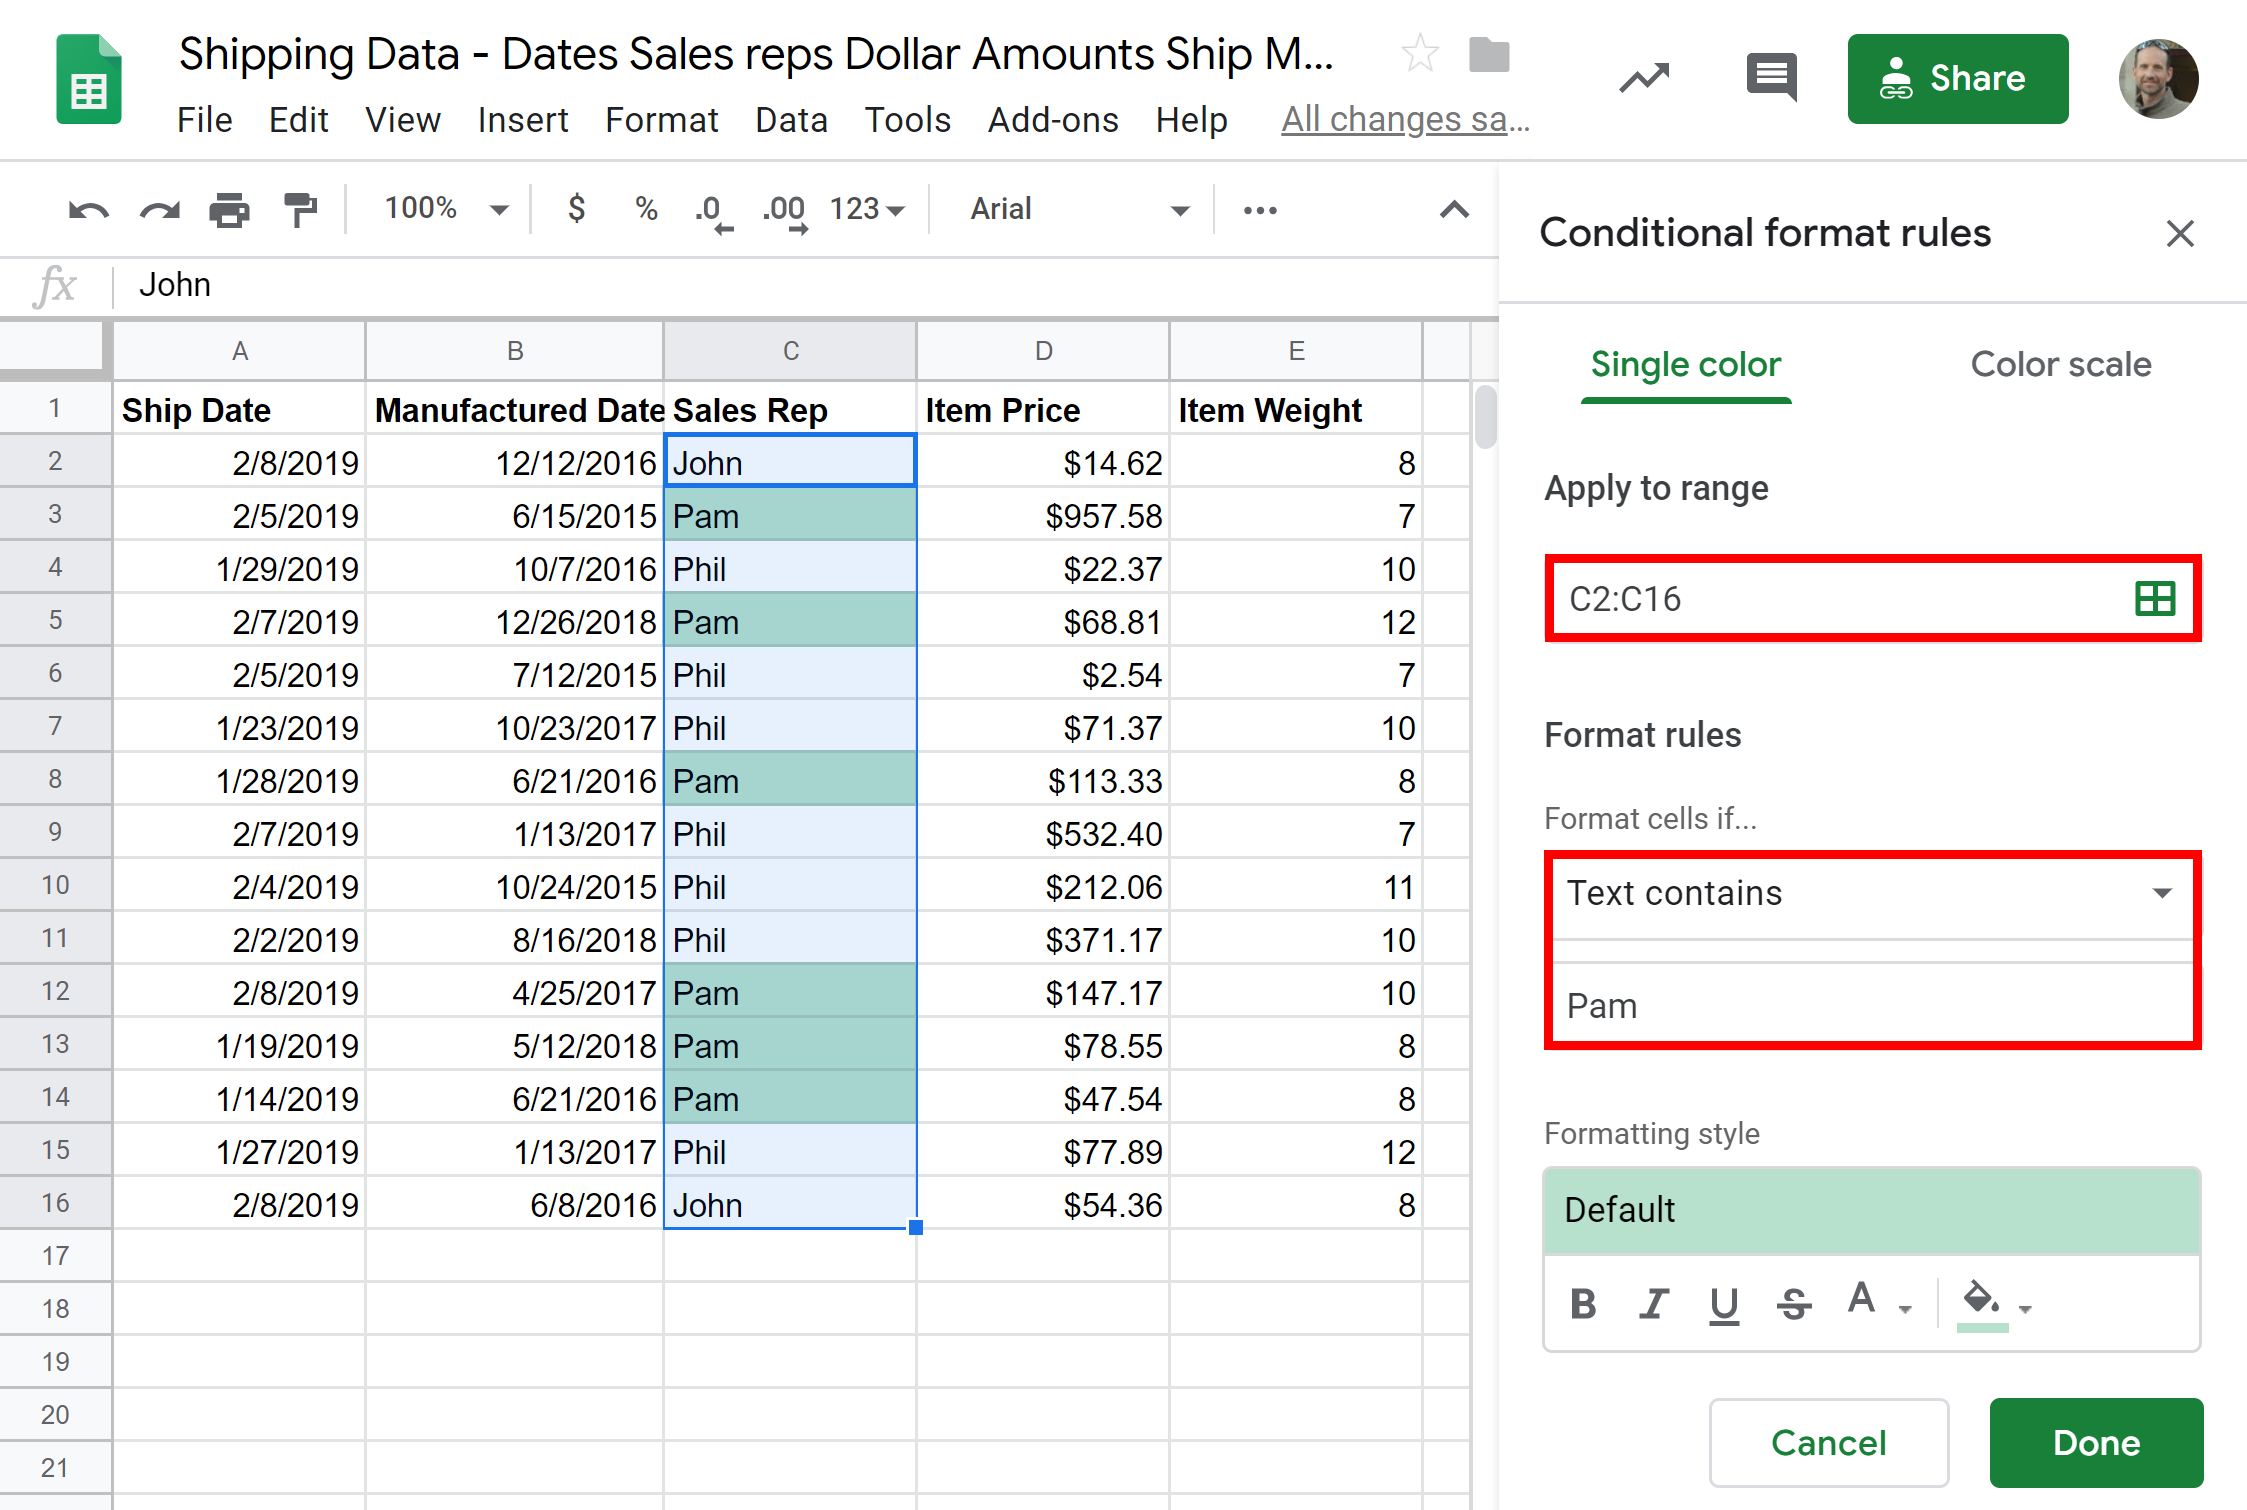Screen dimensions: 2247x1510
Task: Open the View menu
Action: click(x=402, y=120)
